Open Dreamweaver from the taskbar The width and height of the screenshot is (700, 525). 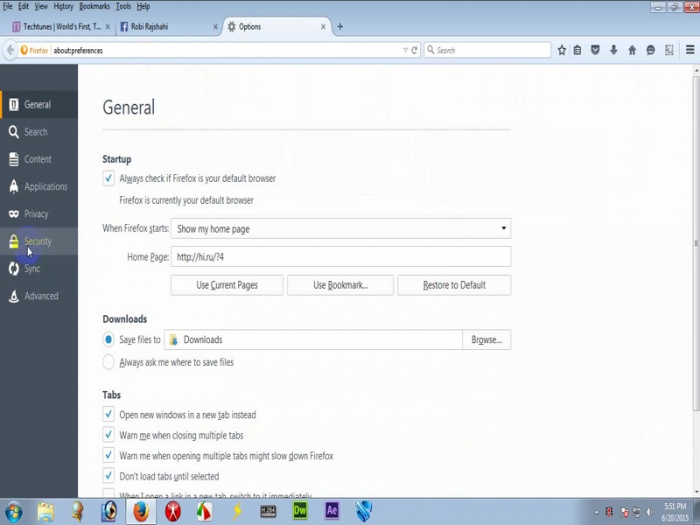click(300, 512)
